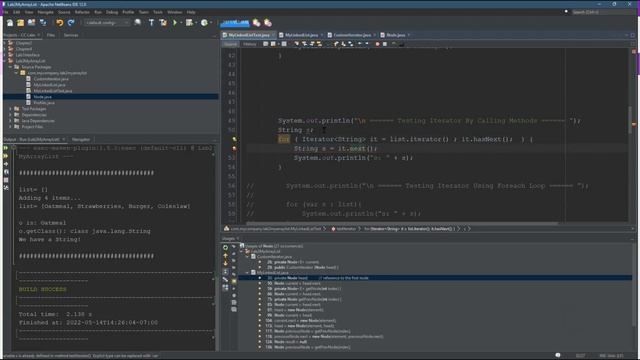Select the MyLinkedListTest.java editor tab
The image size is (640, 360).
(x=249, y=35)
